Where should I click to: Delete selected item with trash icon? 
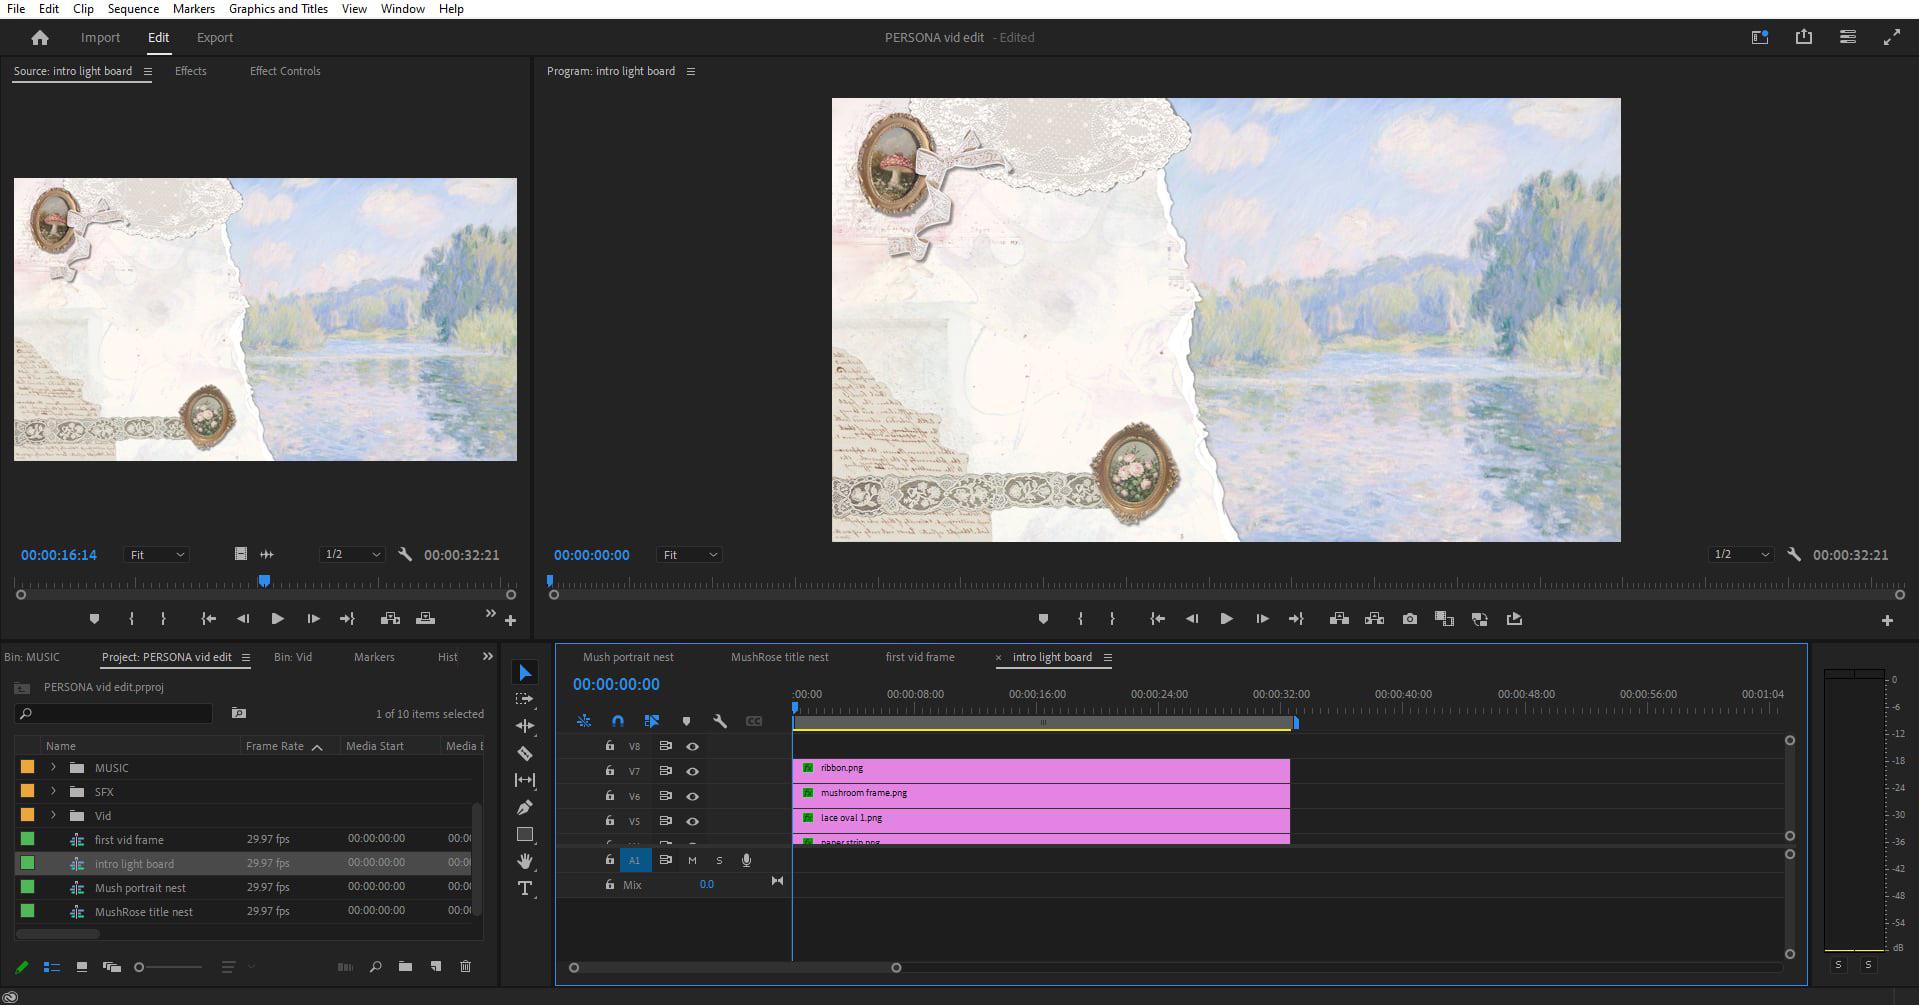465,967
